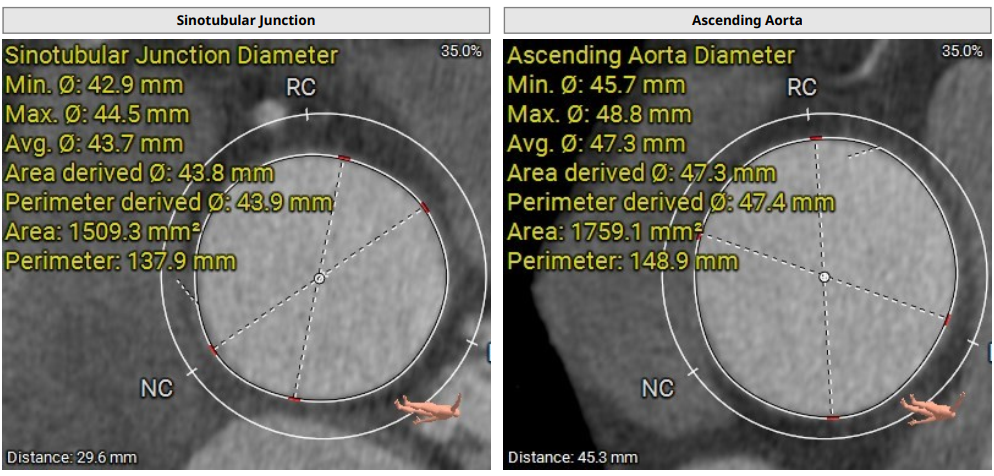
Task: Click the Sinotubular Junction panel header
Action: (x=246, y=20)
